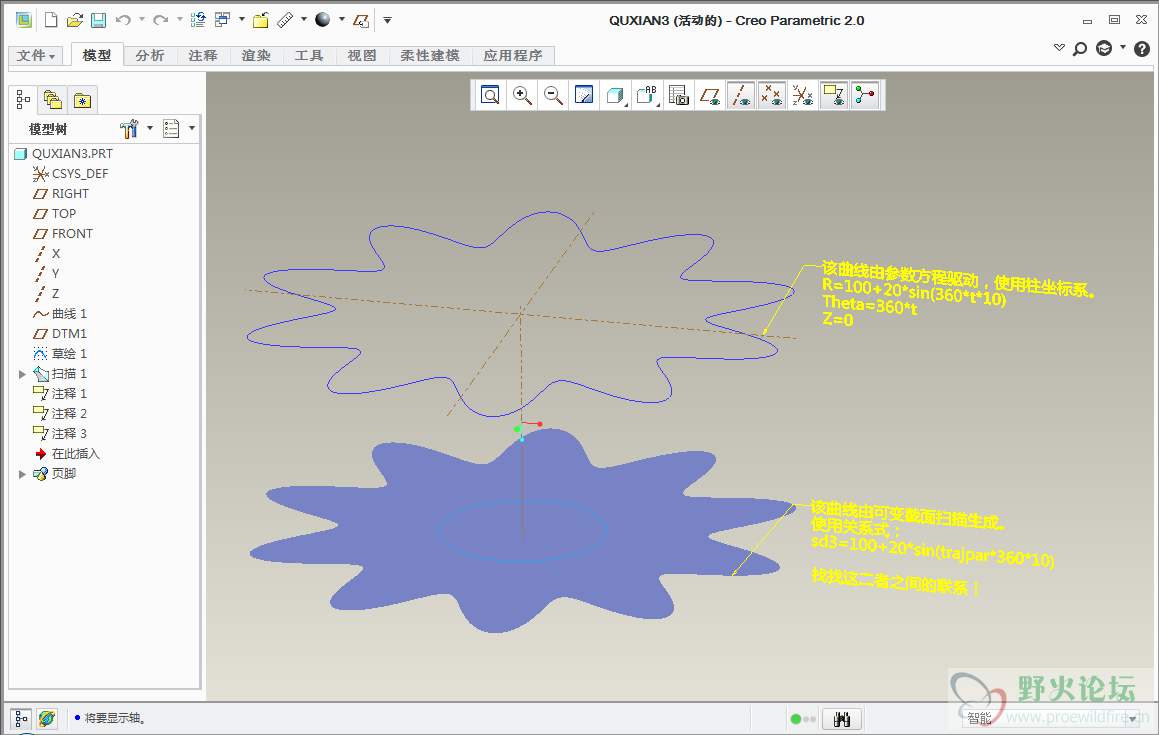The height and width of the screenshot is (735, 1159).
Task: Open the 文件 menu
Action: [x=36, y=56]
